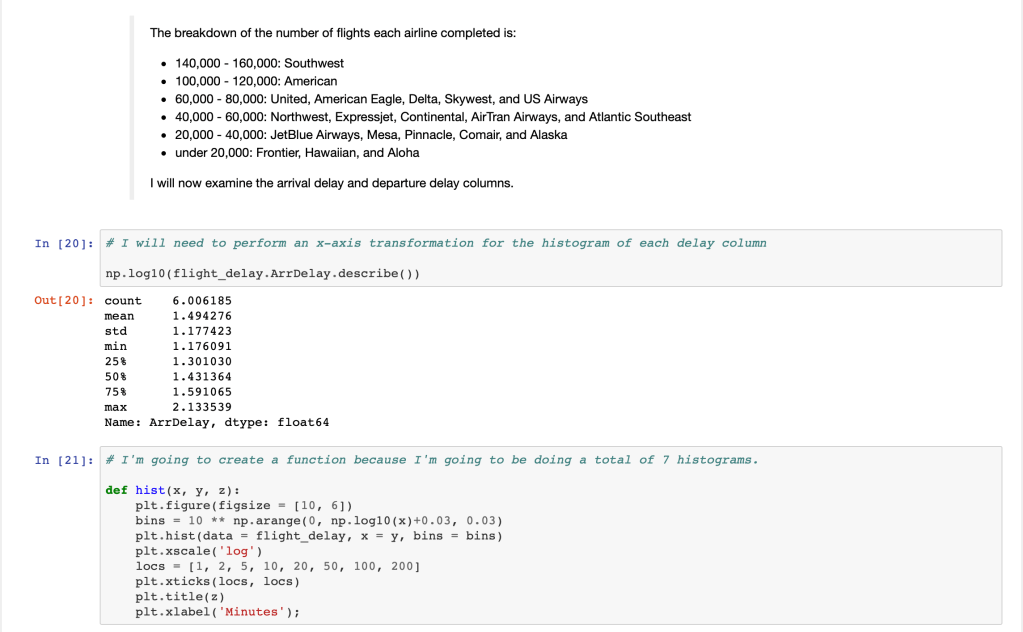Click the max value 2.133539 in output

pyautogui.click(x=202, y=407)
